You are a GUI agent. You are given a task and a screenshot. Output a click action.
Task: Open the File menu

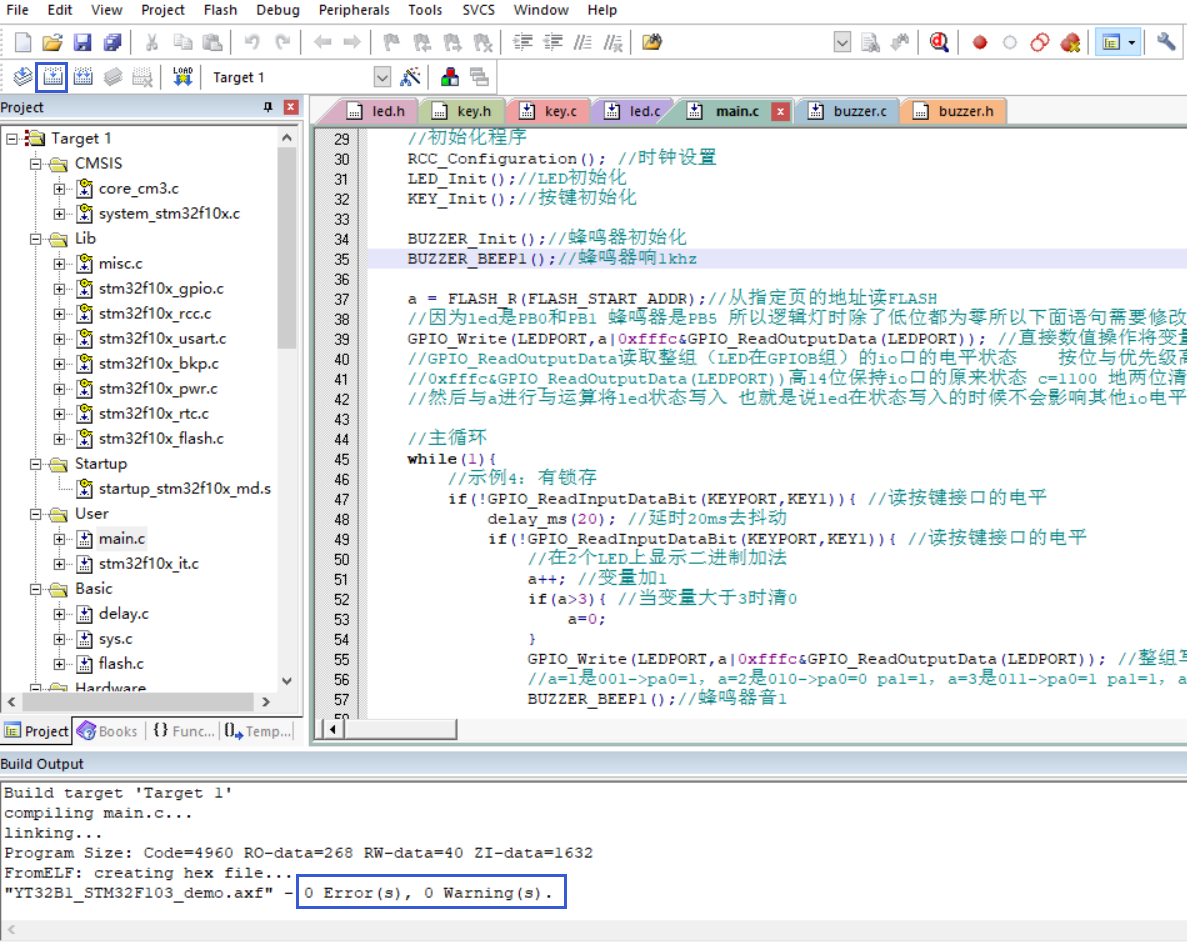17,10
